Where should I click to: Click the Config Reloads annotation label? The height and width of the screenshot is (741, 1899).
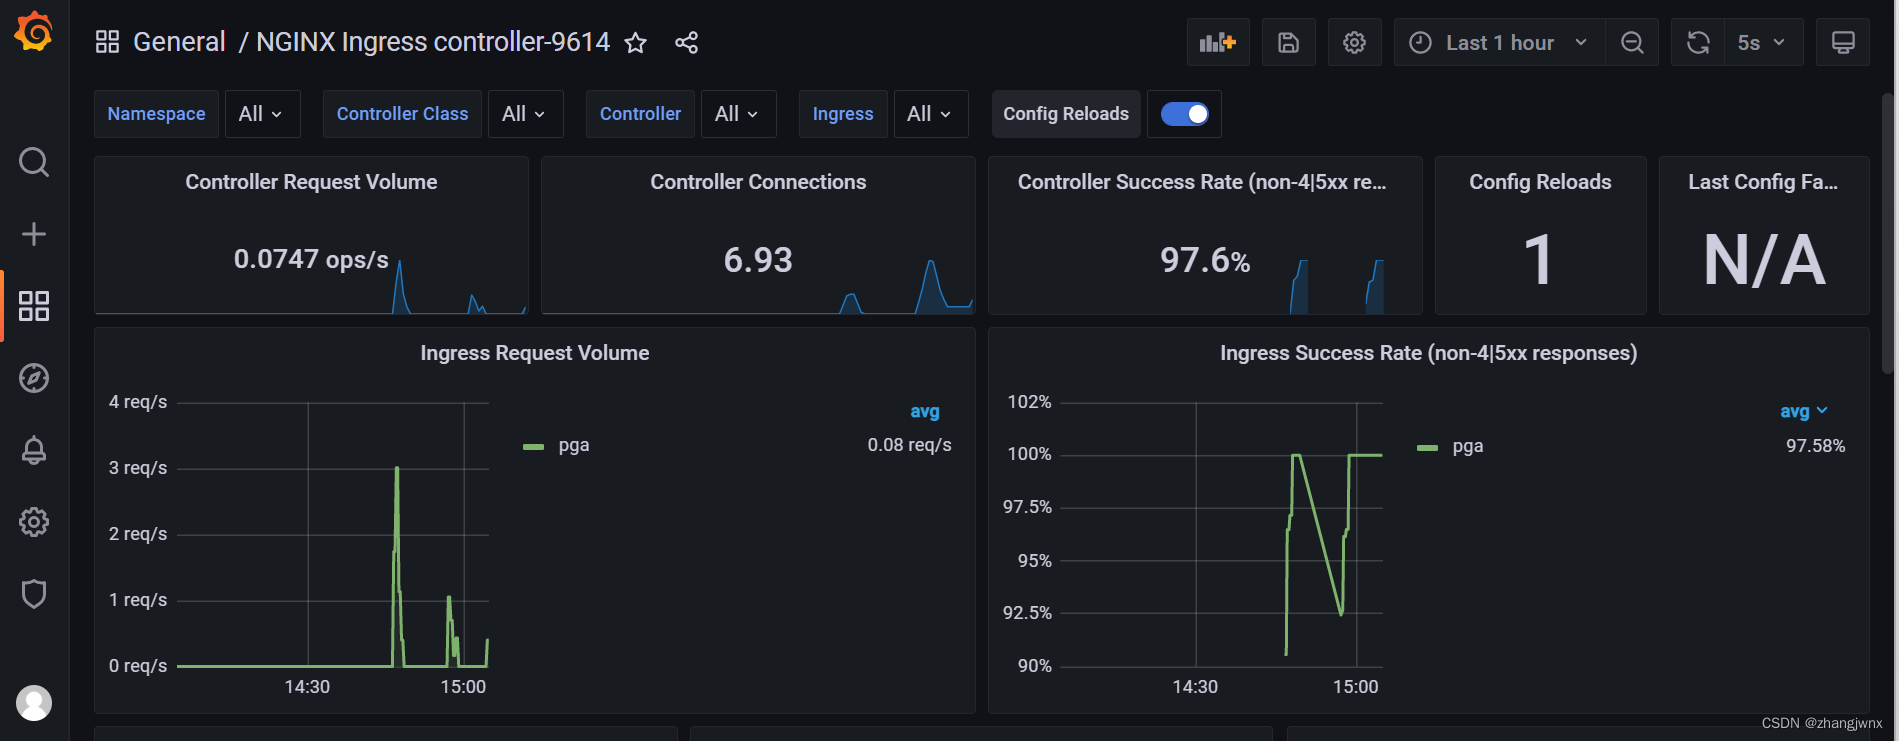coord(1066,114)
